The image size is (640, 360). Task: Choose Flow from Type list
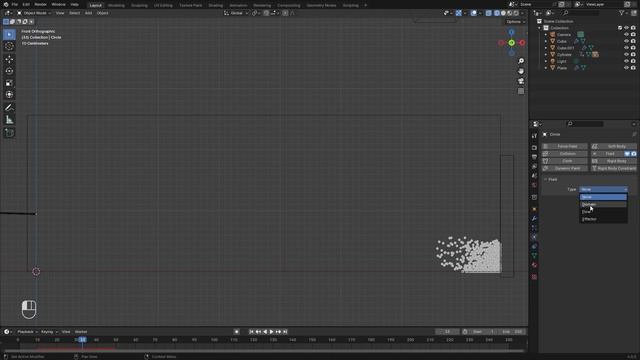[x=603, y=212]
